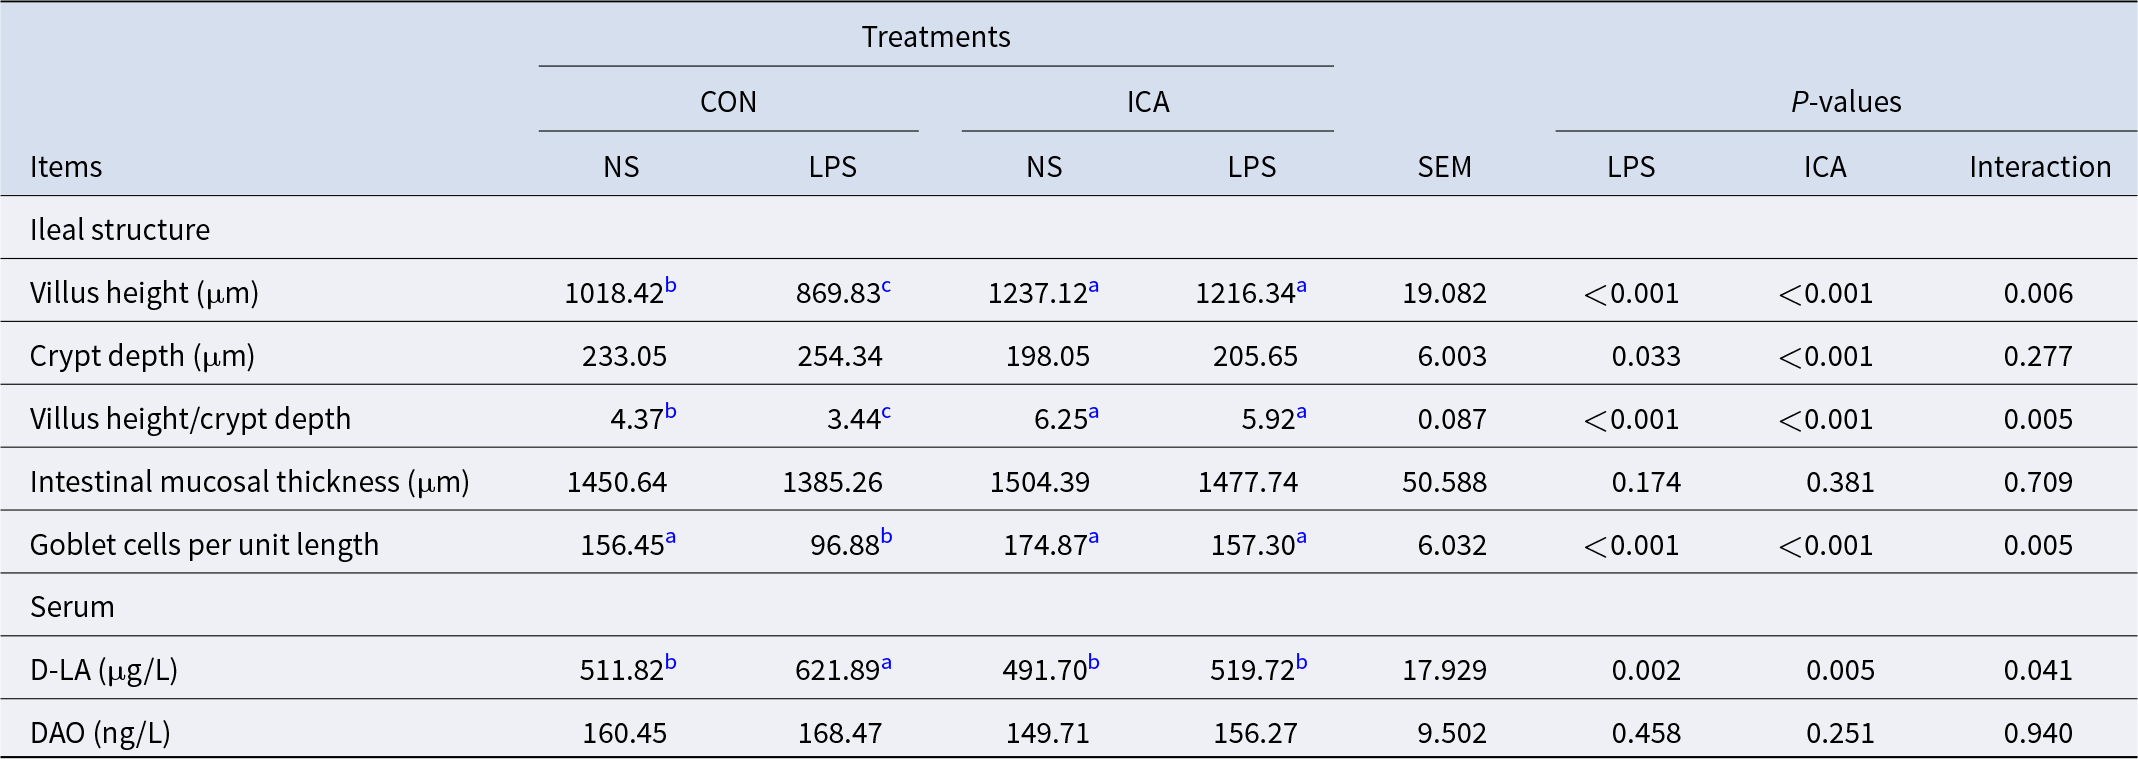Click the Interaction column header
The height and width of the screenshot is (759, 2138).
point(2039,167)
